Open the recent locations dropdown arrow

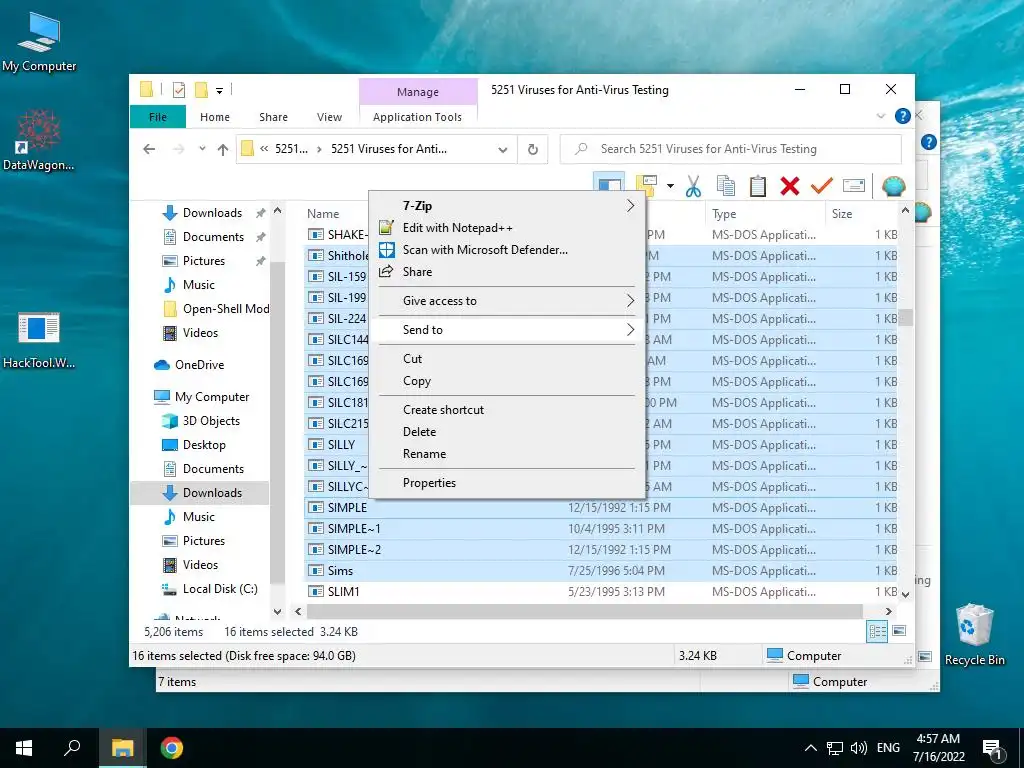pos(202,149)
